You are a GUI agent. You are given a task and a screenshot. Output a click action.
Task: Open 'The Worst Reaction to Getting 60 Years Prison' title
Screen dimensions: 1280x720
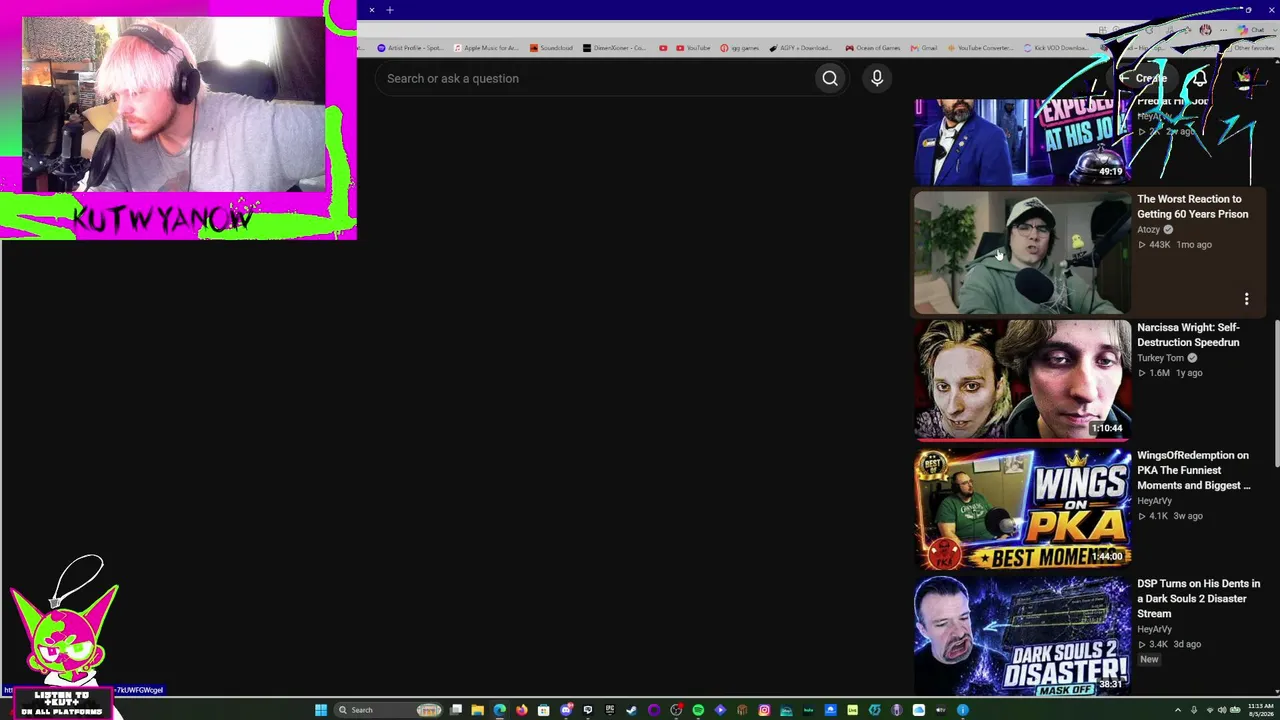coord(1192,206)
